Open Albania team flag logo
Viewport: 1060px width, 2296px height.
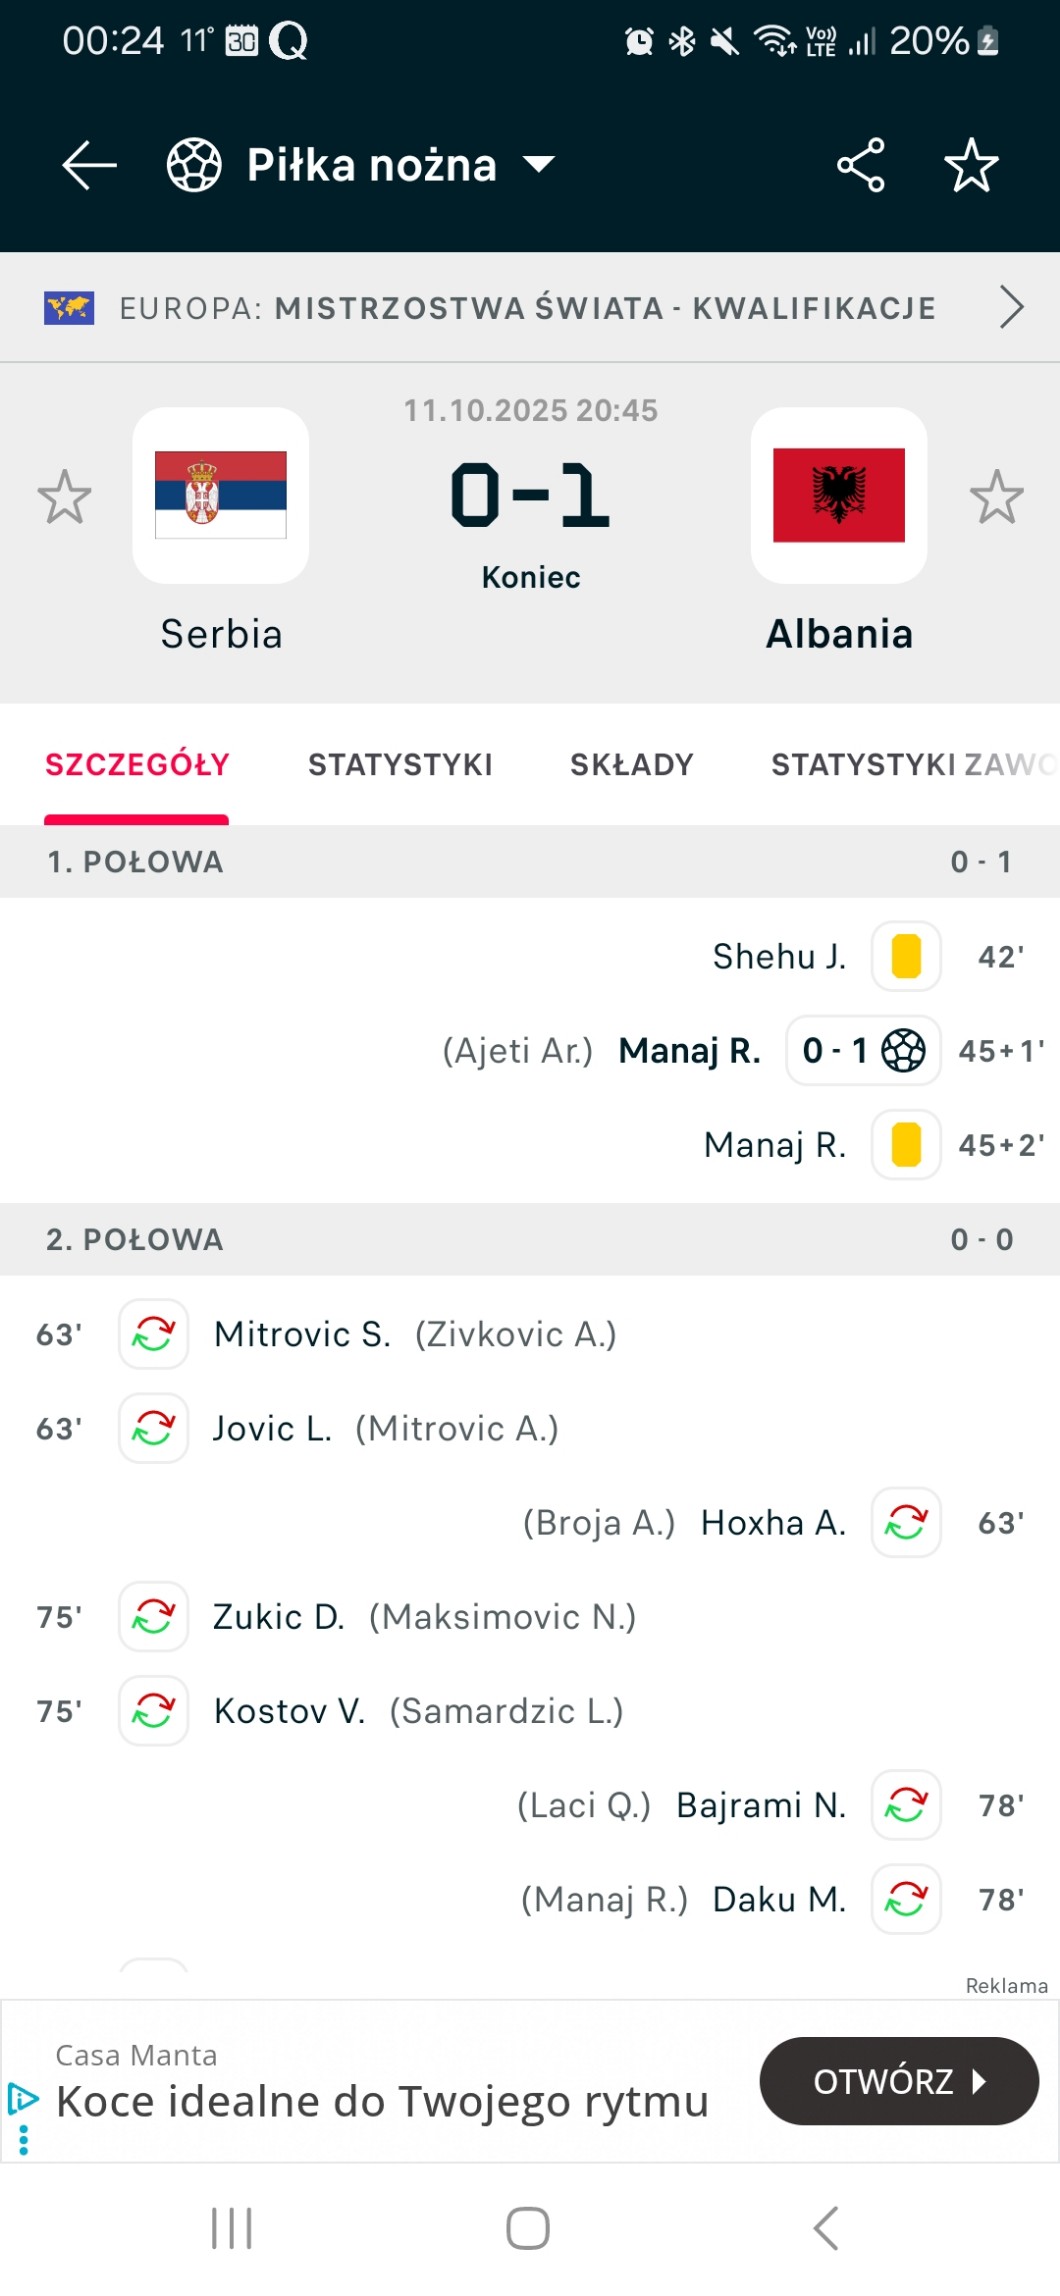click(x=839, y=496)
